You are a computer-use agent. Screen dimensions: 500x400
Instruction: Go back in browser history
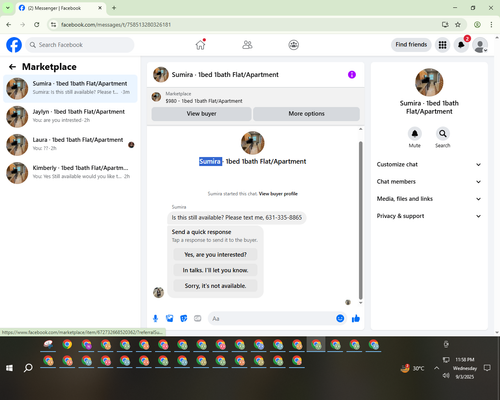[x=9, y=24]
